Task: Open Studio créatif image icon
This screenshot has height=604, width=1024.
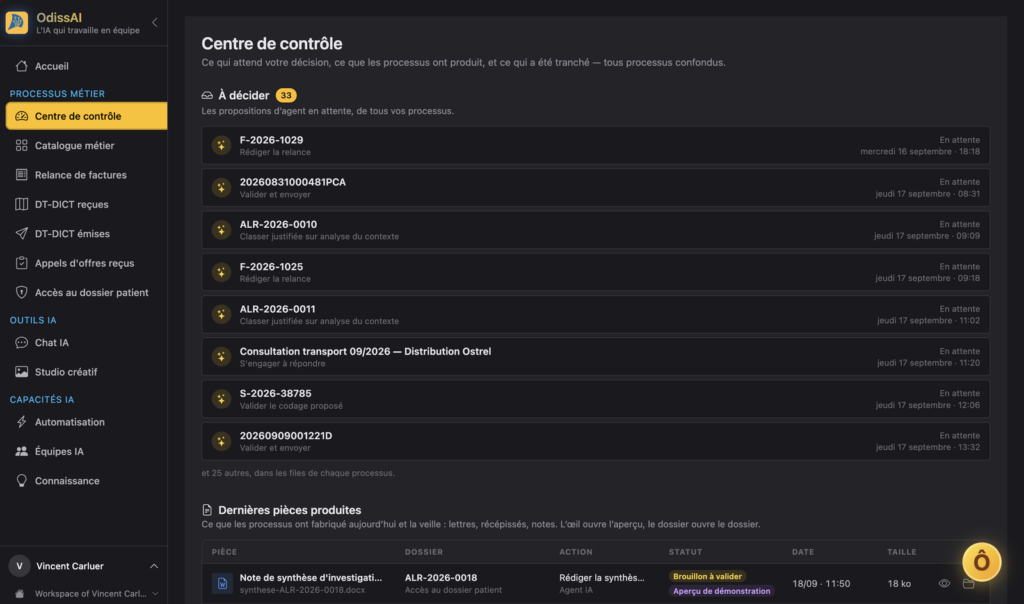Action: click(22, 372)
